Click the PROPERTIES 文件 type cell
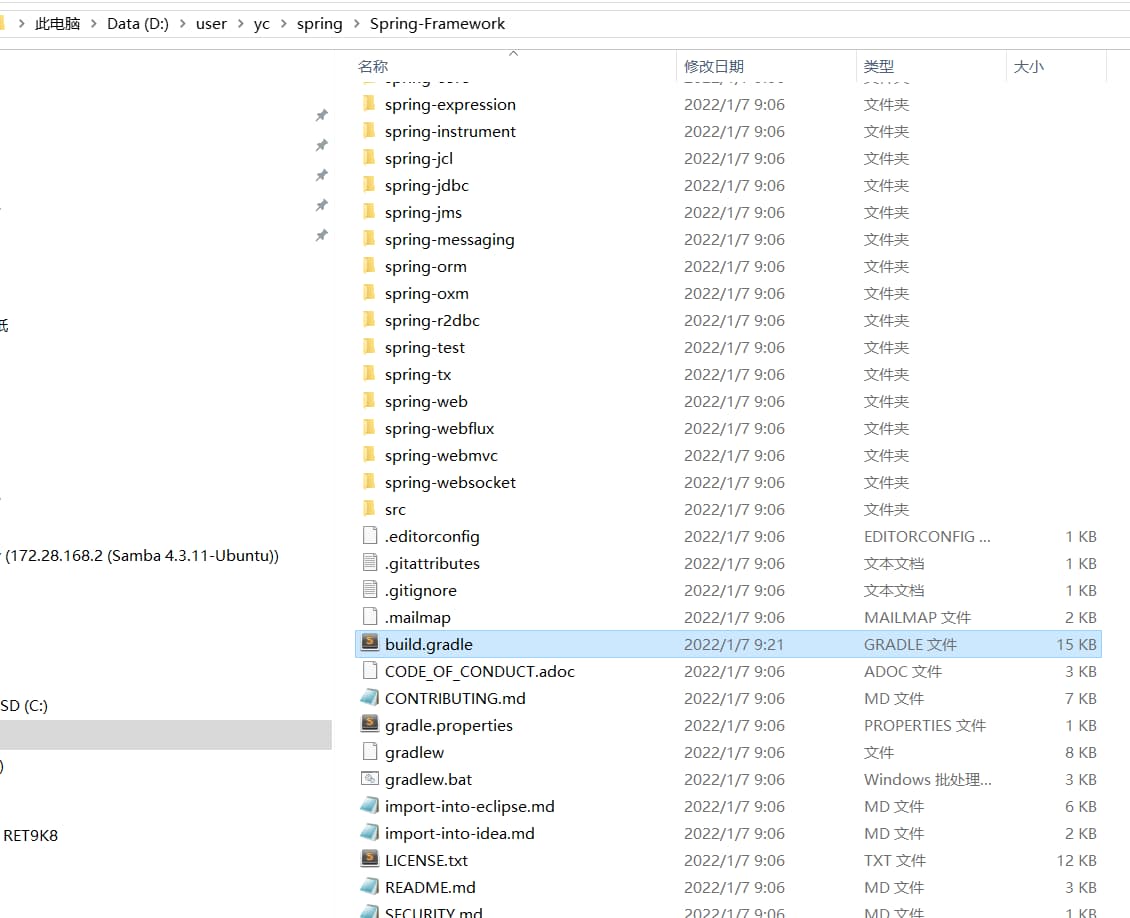 [925, 726]
